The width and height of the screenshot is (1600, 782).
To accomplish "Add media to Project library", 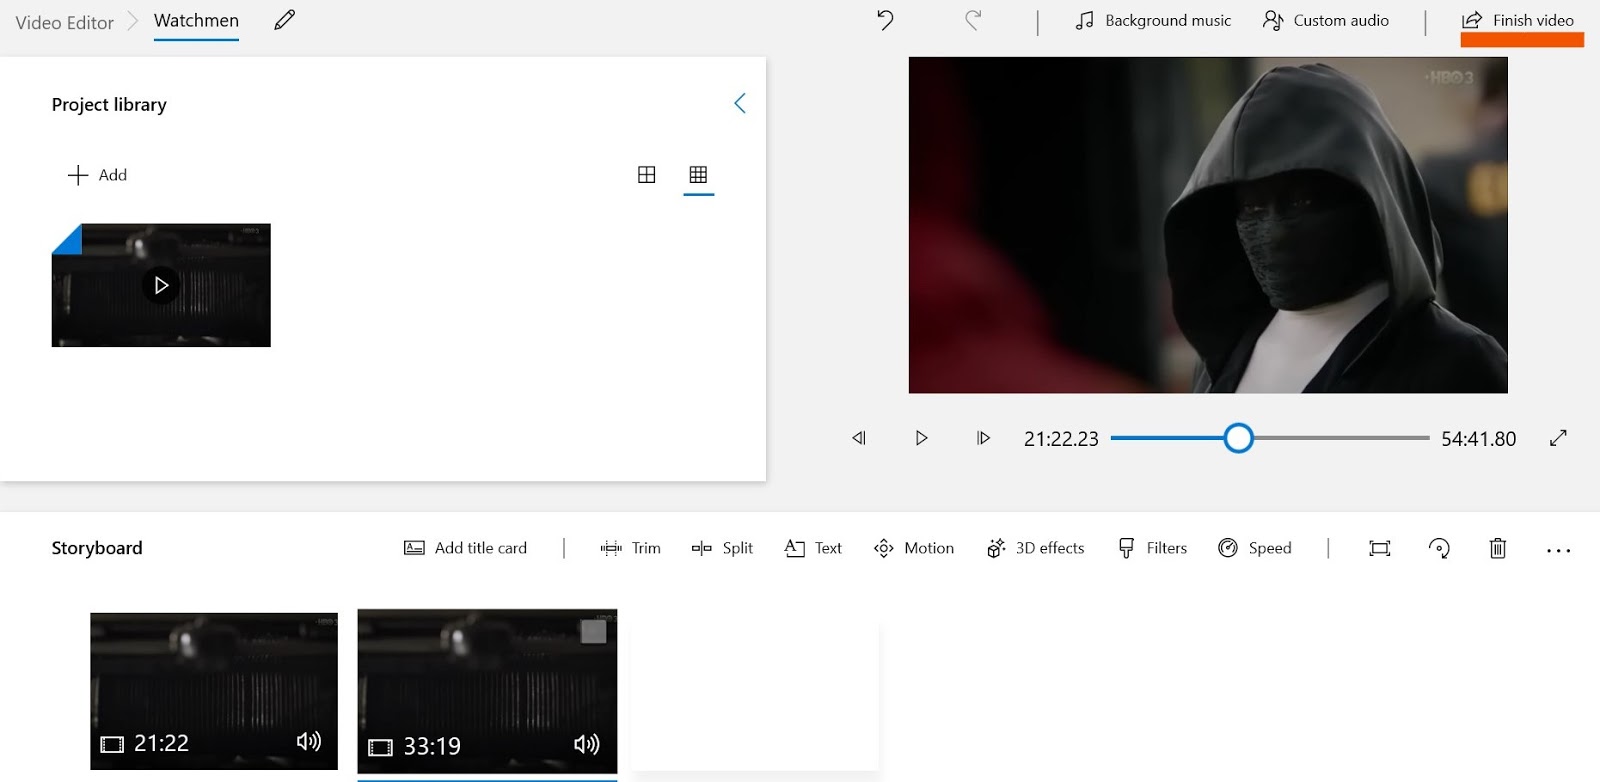I will [98, 175].
